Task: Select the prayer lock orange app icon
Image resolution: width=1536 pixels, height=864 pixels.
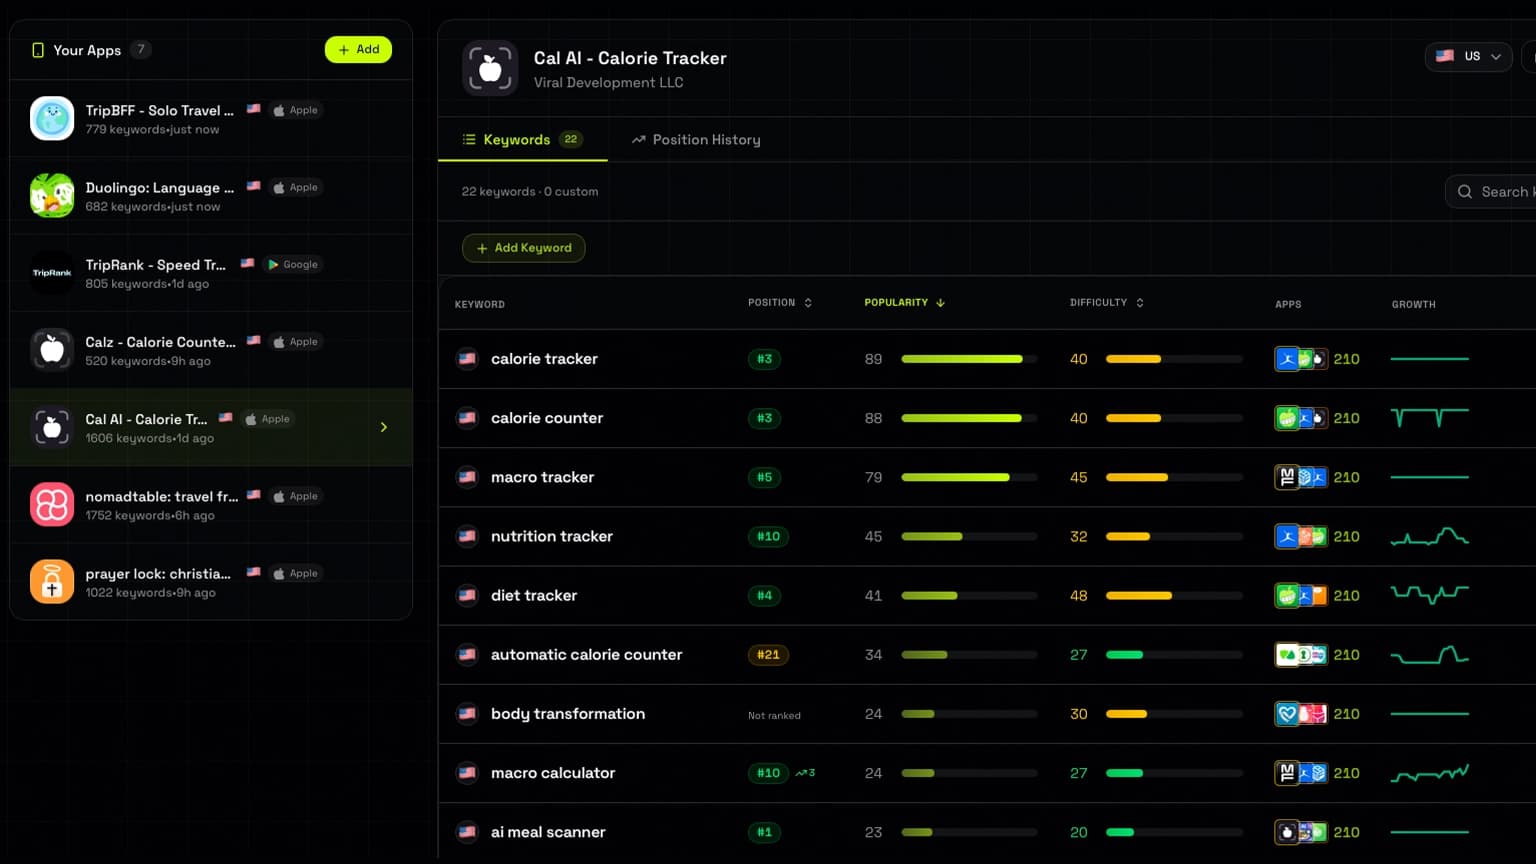Action: coord(52,581)
